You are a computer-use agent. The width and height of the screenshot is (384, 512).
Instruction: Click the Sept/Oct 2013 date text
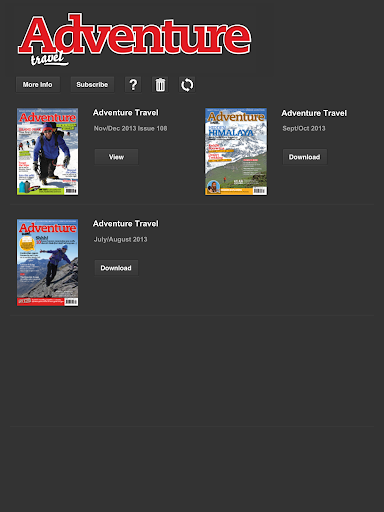pyautogui.click(x=304, y=128)
